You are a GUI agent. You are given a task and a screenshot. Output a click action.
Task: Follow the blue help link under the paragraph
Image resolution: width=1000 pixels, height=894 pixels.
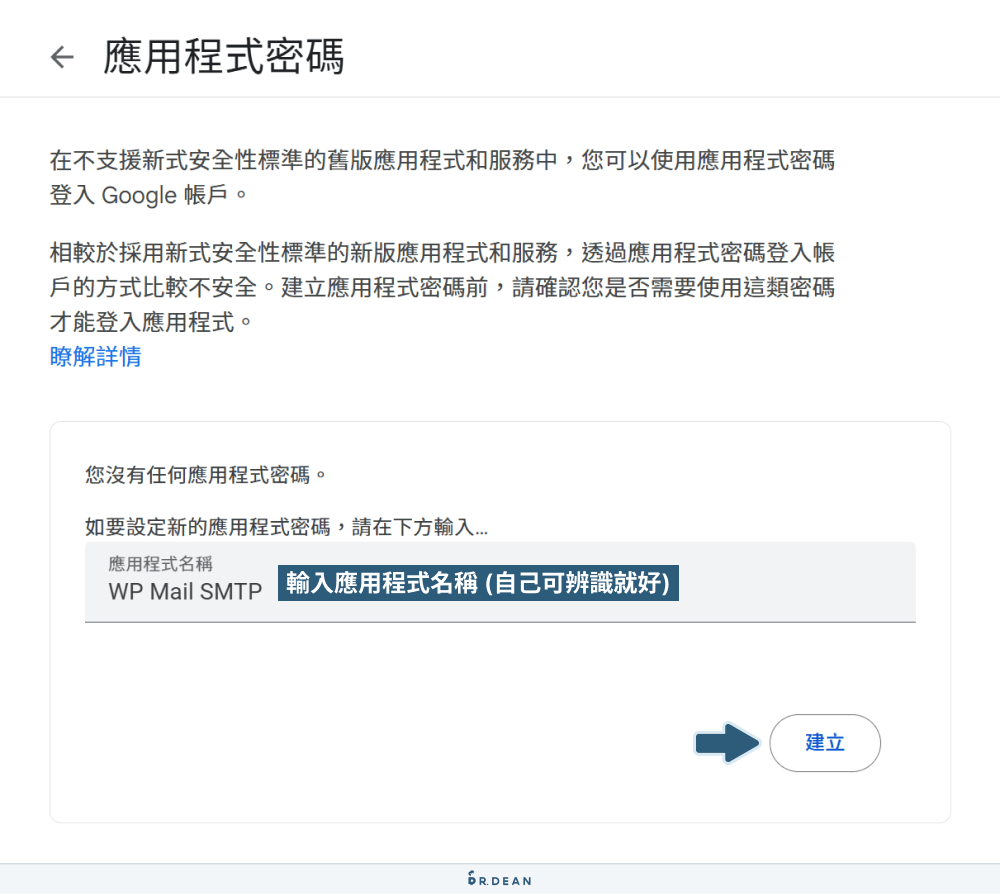[x=93, y=357]
